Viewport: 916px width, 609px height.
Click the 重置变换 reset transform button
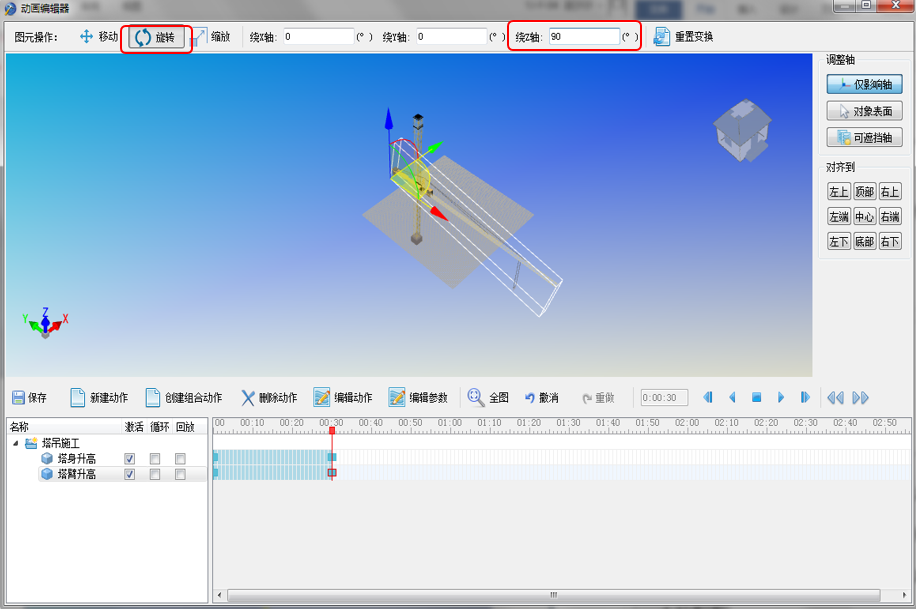click(683, 37)
